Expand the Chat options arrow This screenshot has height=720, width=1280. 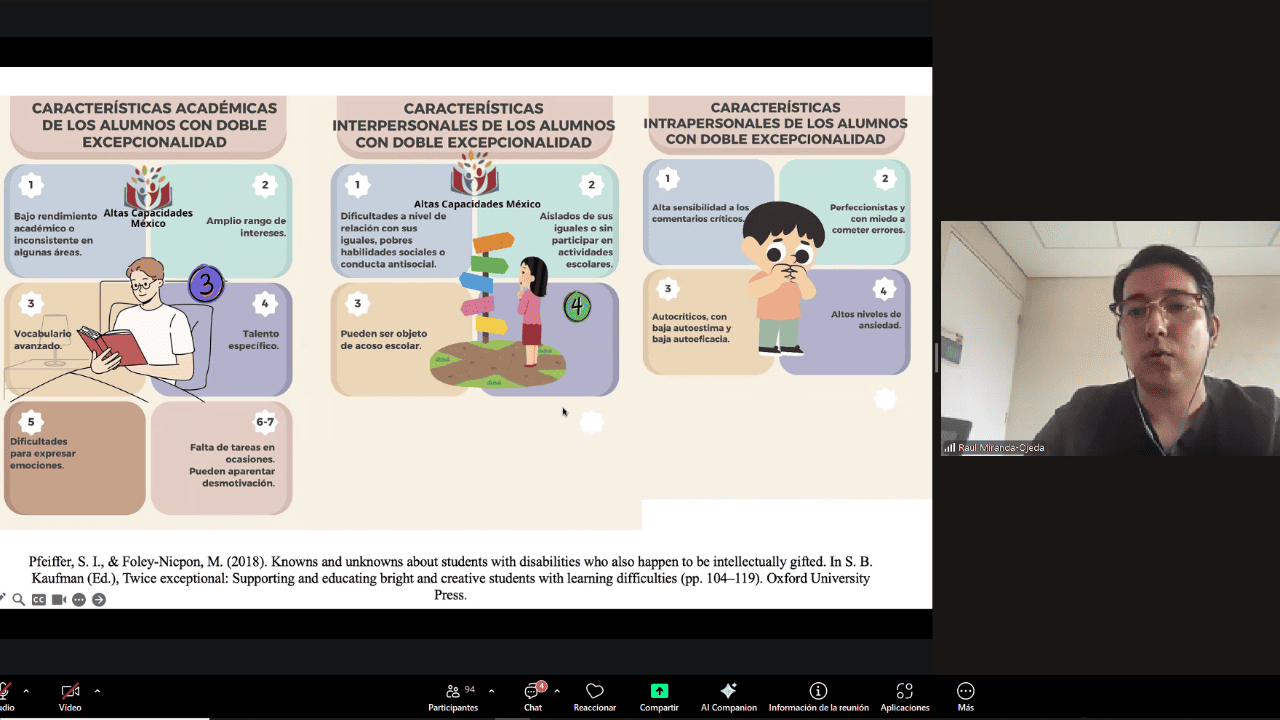click(556, 691)
